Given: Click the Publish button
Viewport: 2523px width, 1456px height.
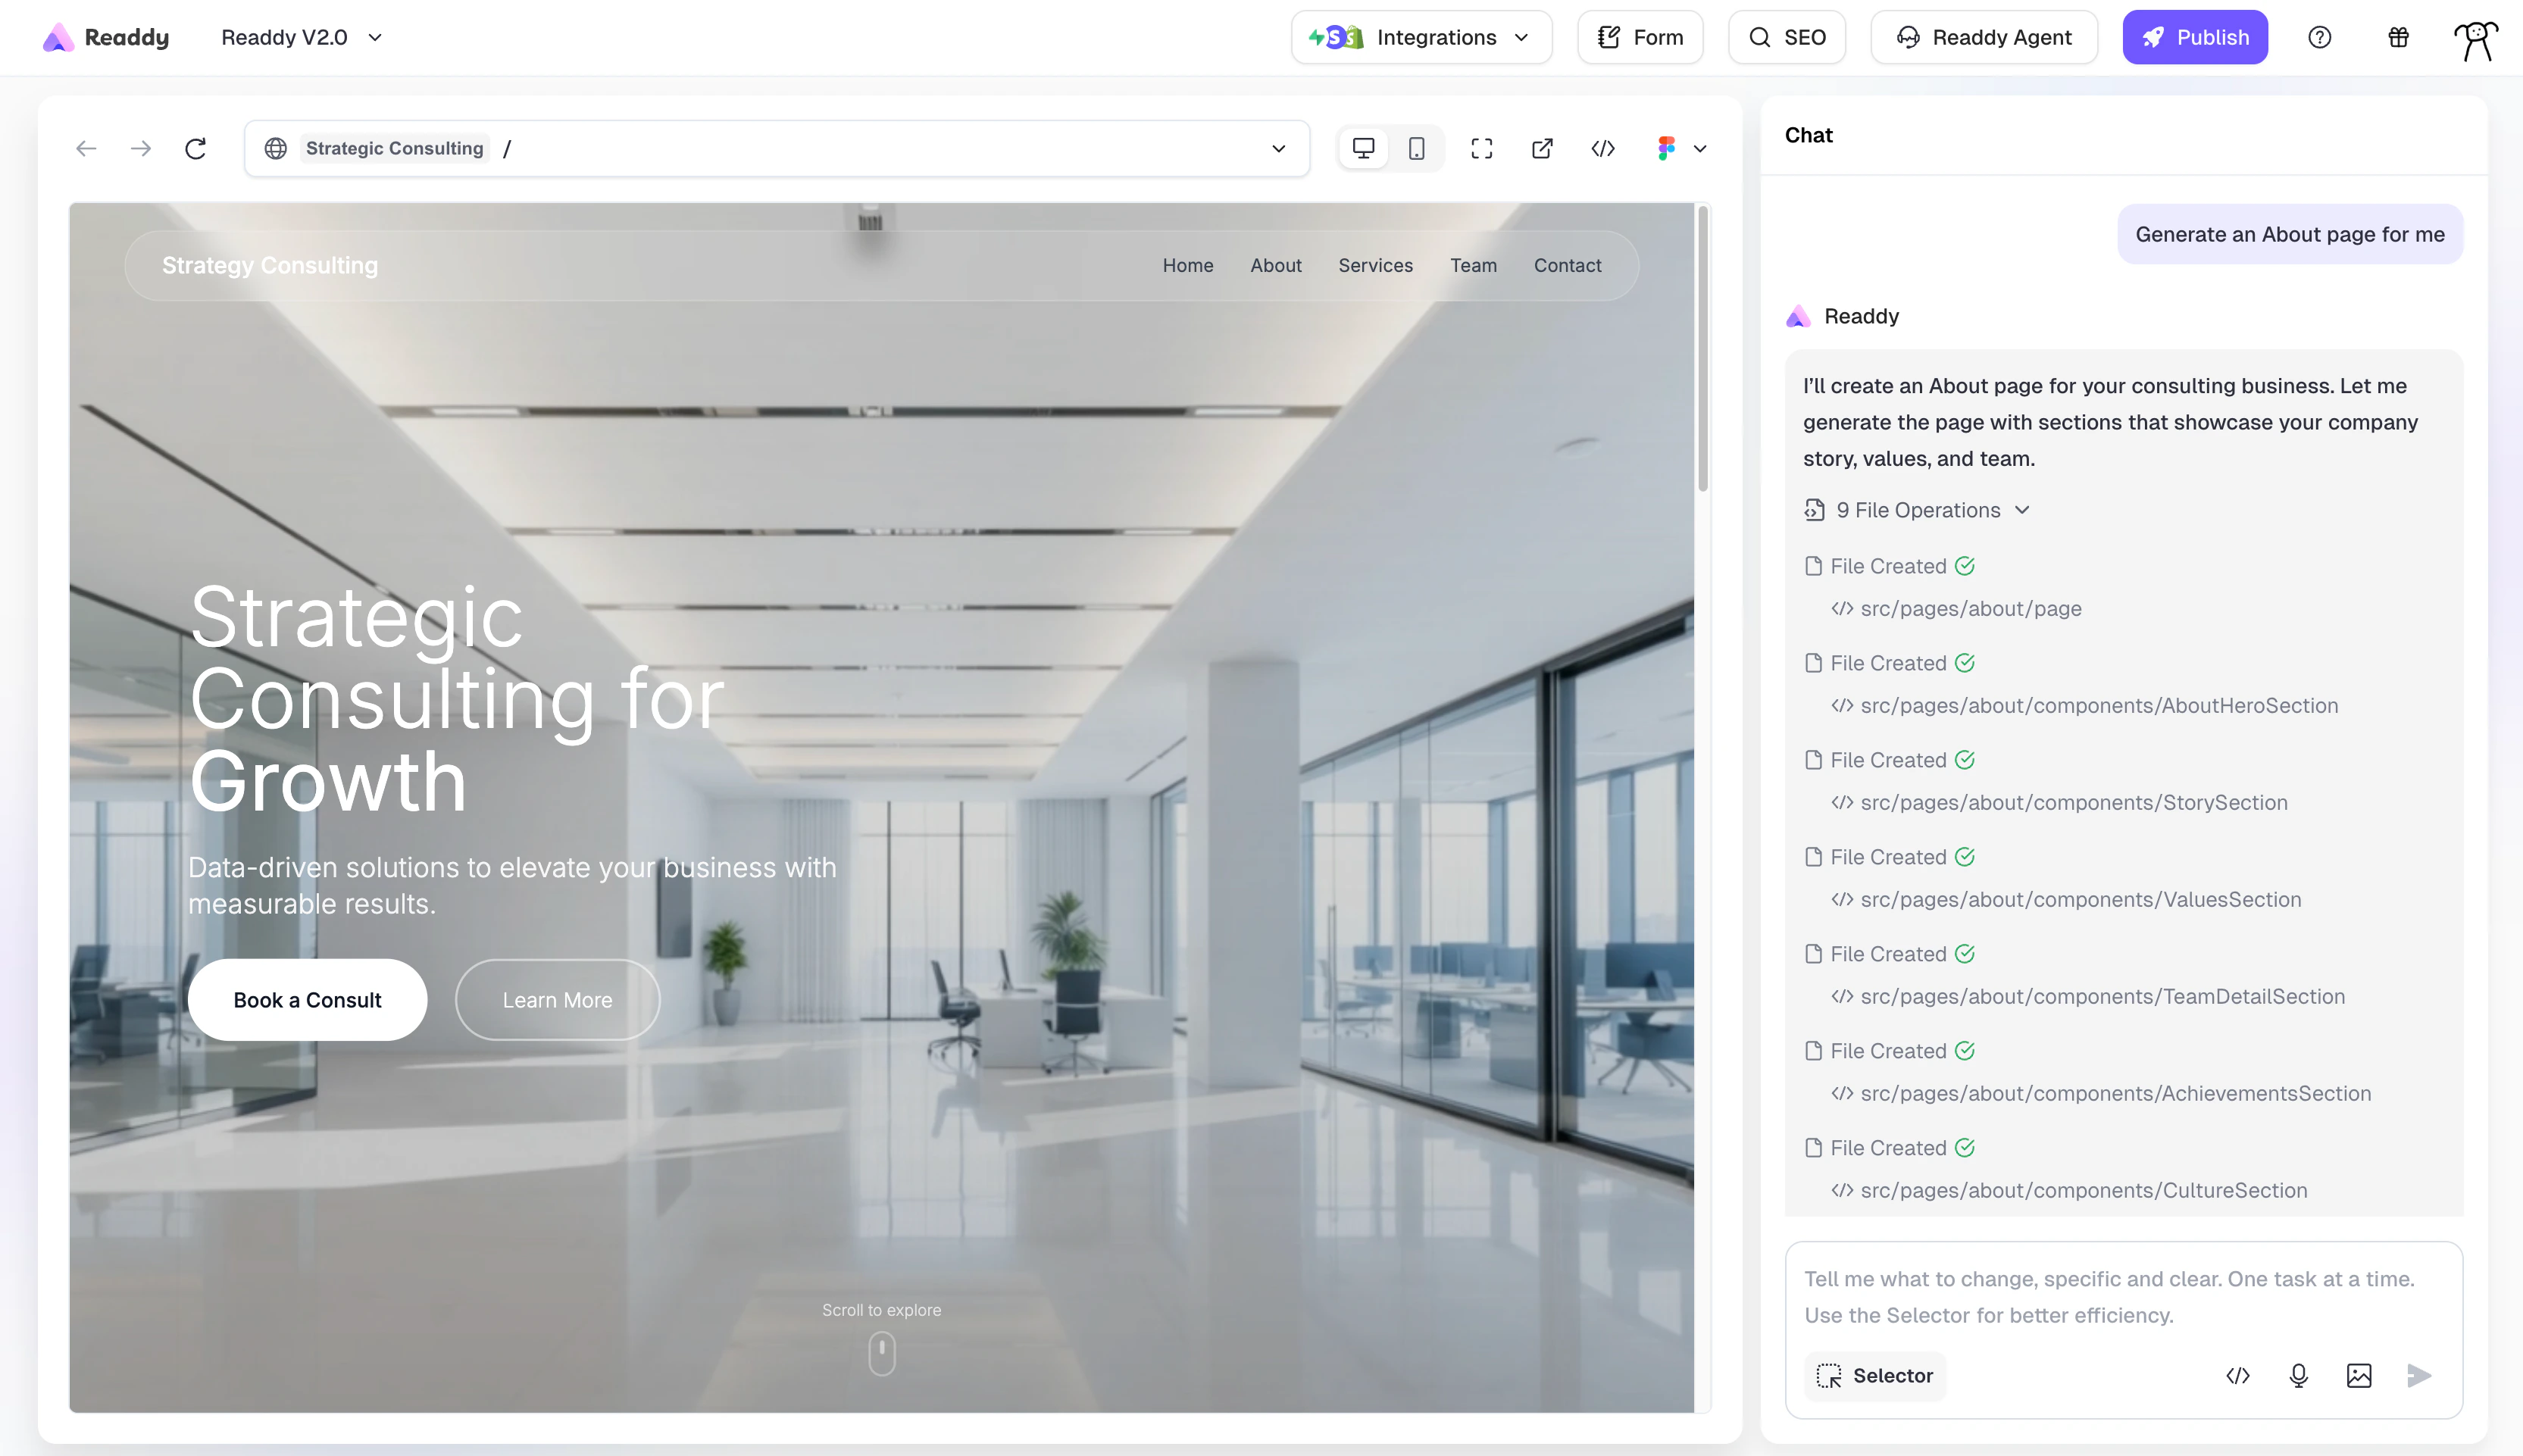Looking at the screenshot, I should click(x=2196, y=37).
